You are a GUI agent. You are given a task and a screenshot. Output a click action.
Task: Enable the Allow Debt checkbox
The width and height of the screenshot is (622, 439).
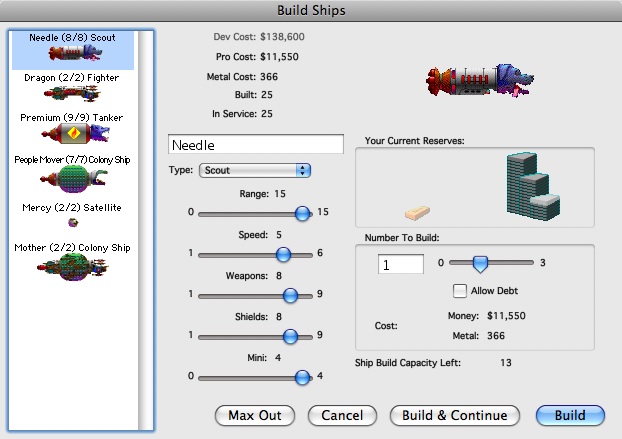(460, 291)
